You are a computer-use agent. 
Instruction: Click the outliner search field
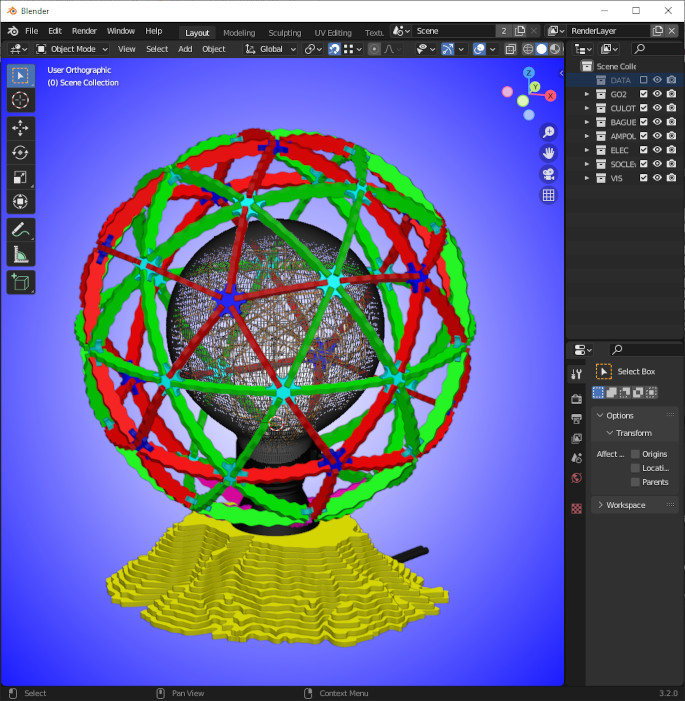tap(656, 49)
